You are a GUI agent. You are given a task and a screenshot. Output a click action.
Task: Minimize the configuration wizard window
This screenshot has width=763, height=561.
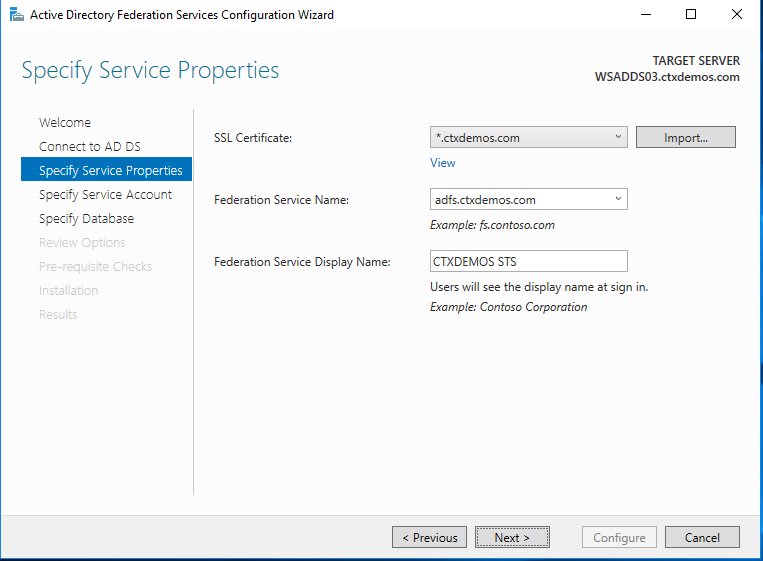[645, 15]
